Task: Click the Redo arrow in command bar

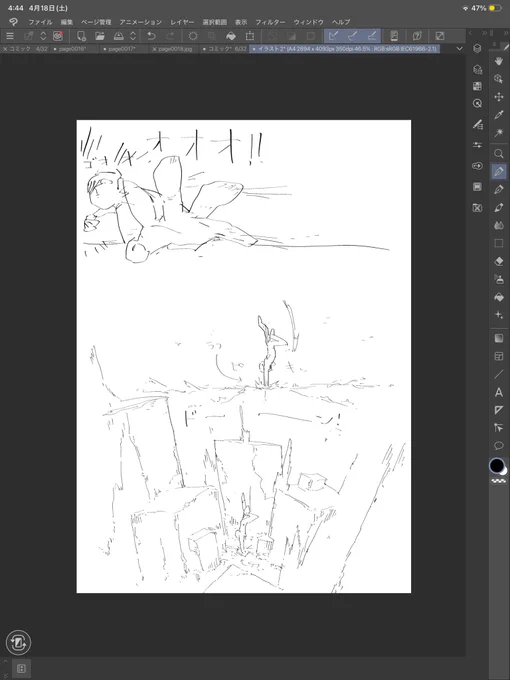Action: pos(170,36)
